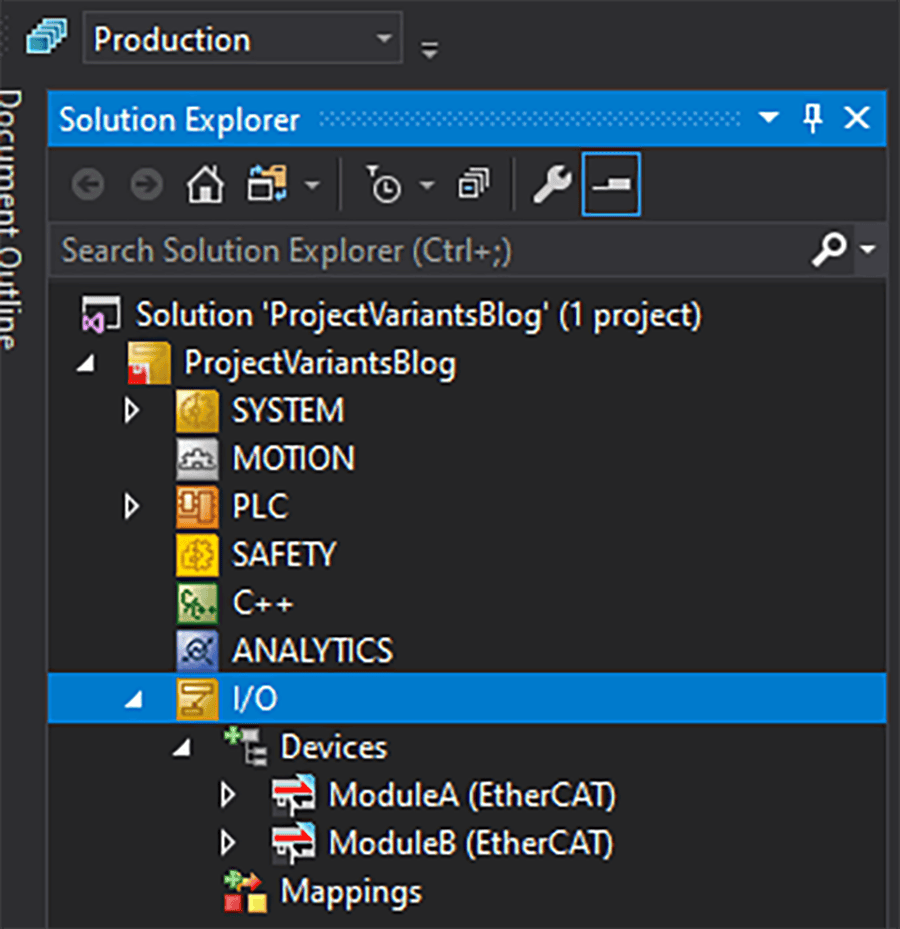Expand the ModuleB (EtherCAT) node
900x929 pixels.
[x=228, y=842]
